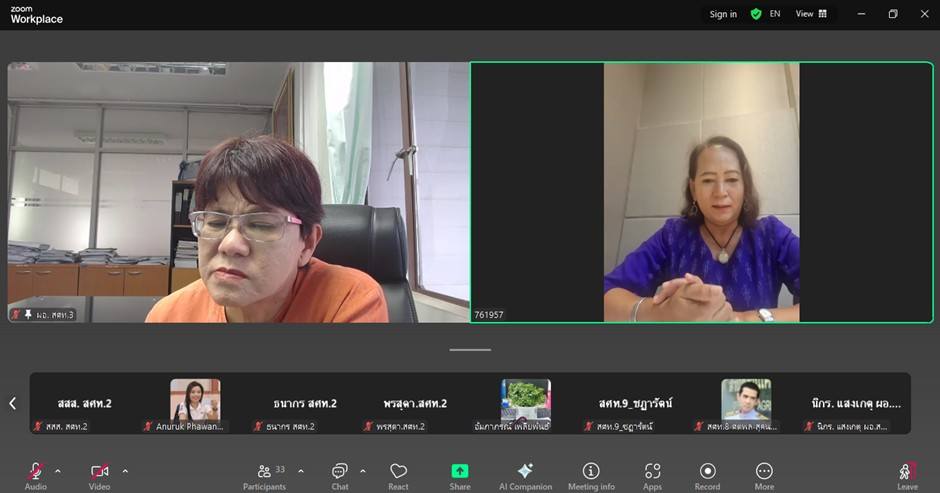
Task: Launch the AI Companion
Action: (525, 473)
